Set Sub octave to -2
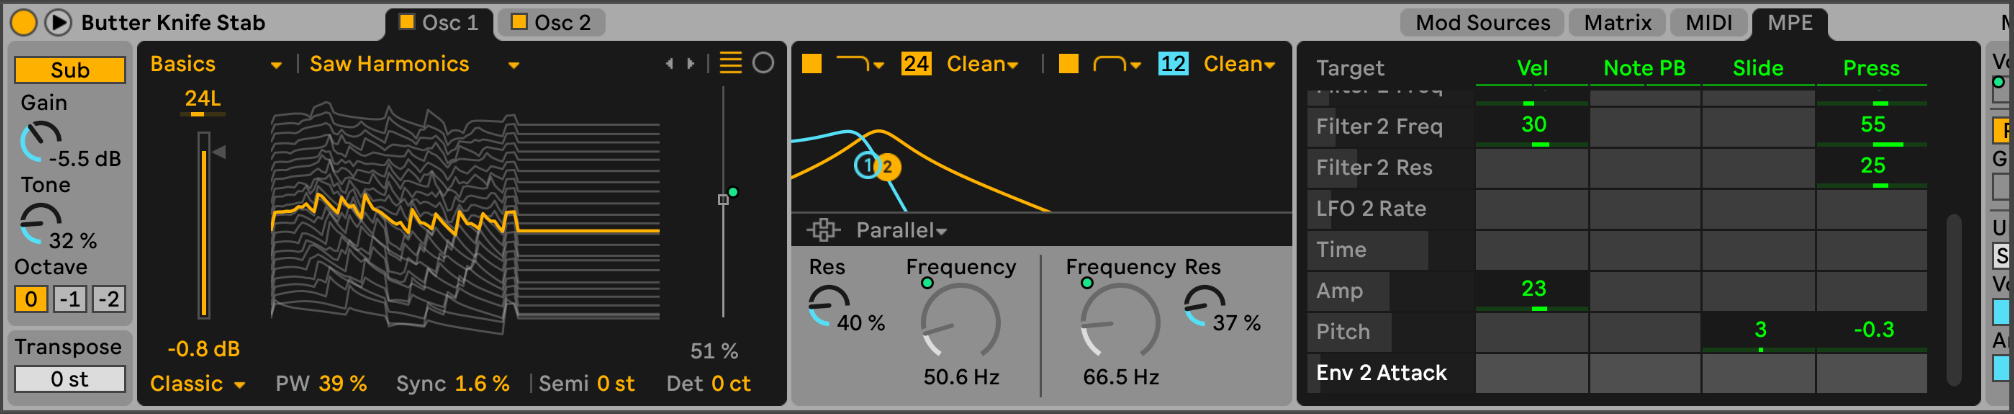2014x414 pixels. coord(109,299)
